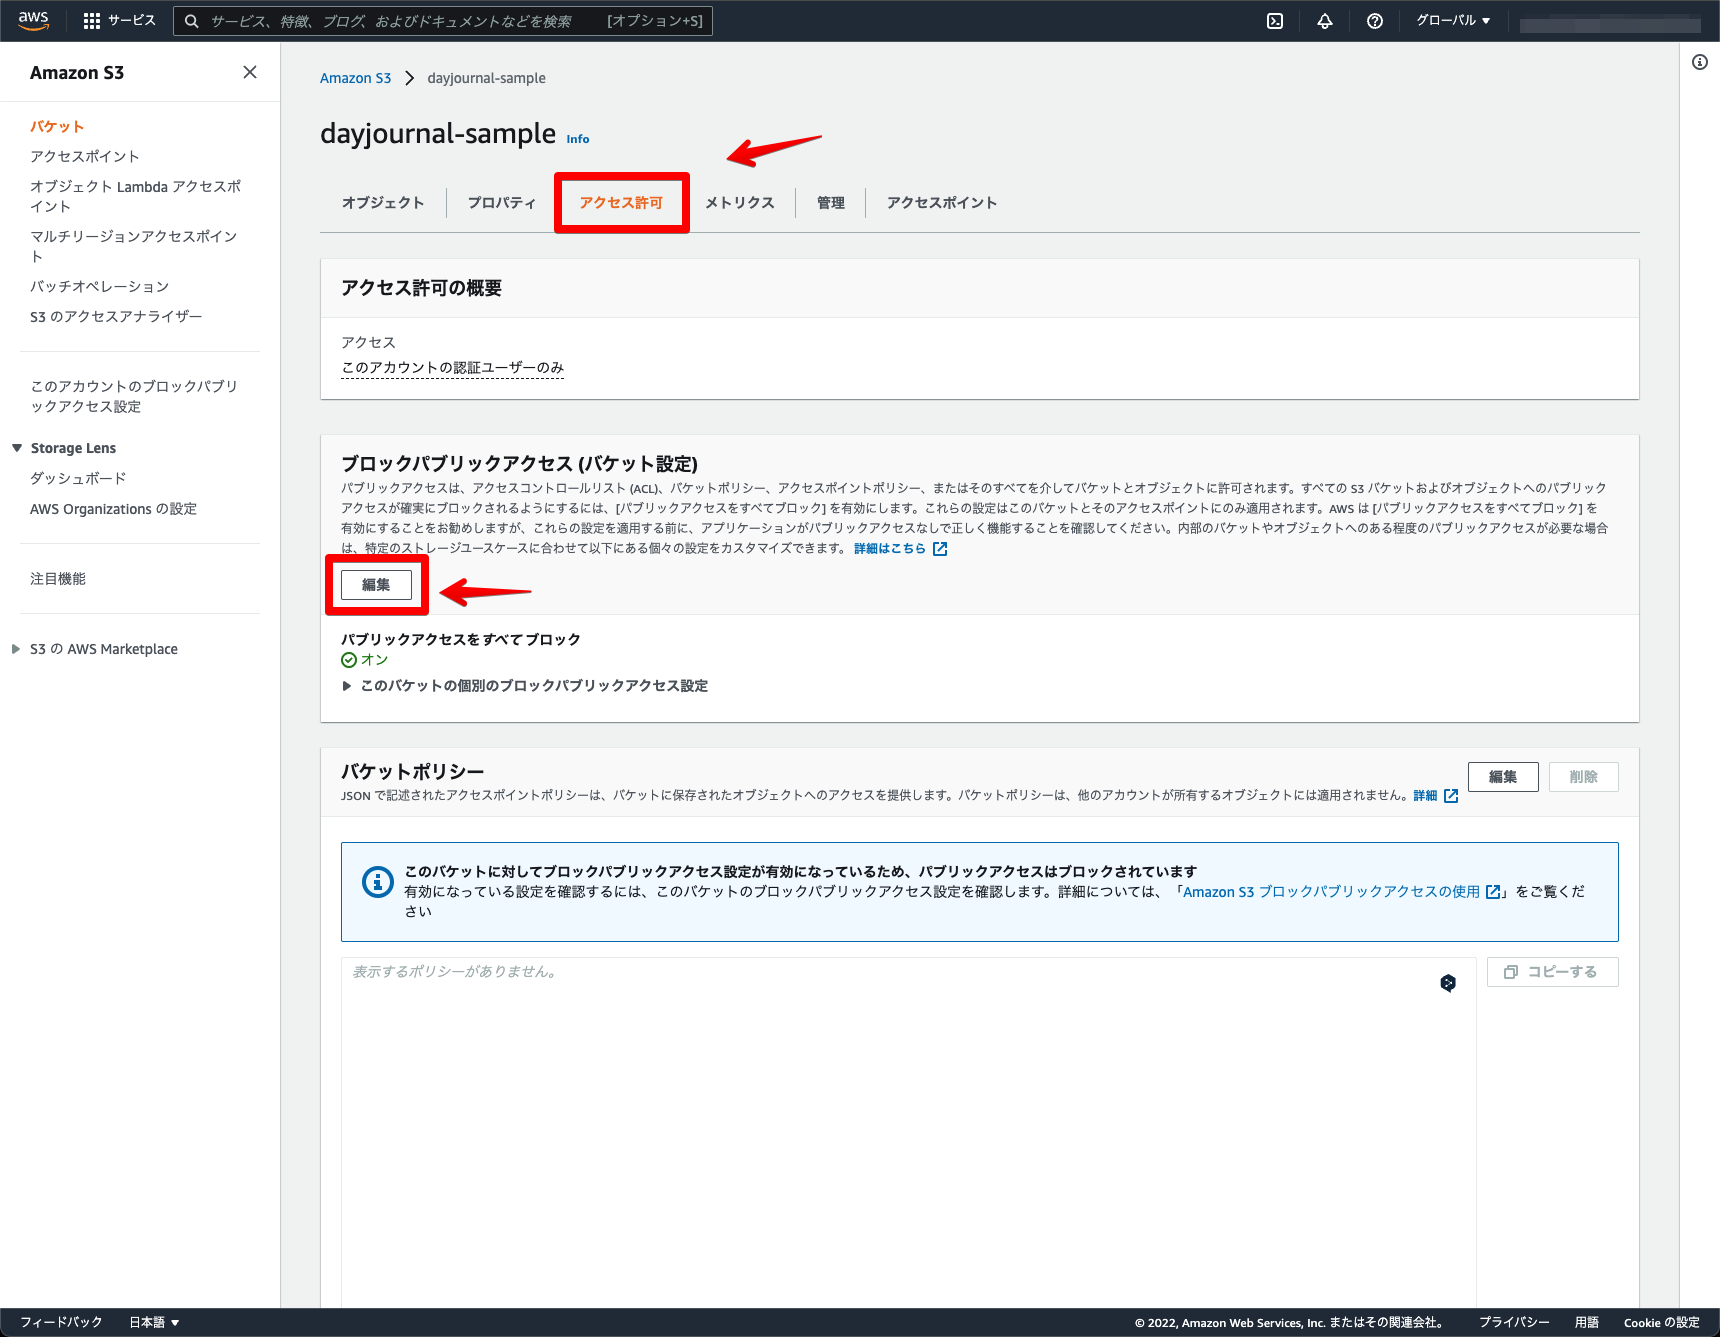This screenshot has height=1337, width=1720.
Task: Open アクセスポイント in the sidebar
Action: tap(85, 157)
